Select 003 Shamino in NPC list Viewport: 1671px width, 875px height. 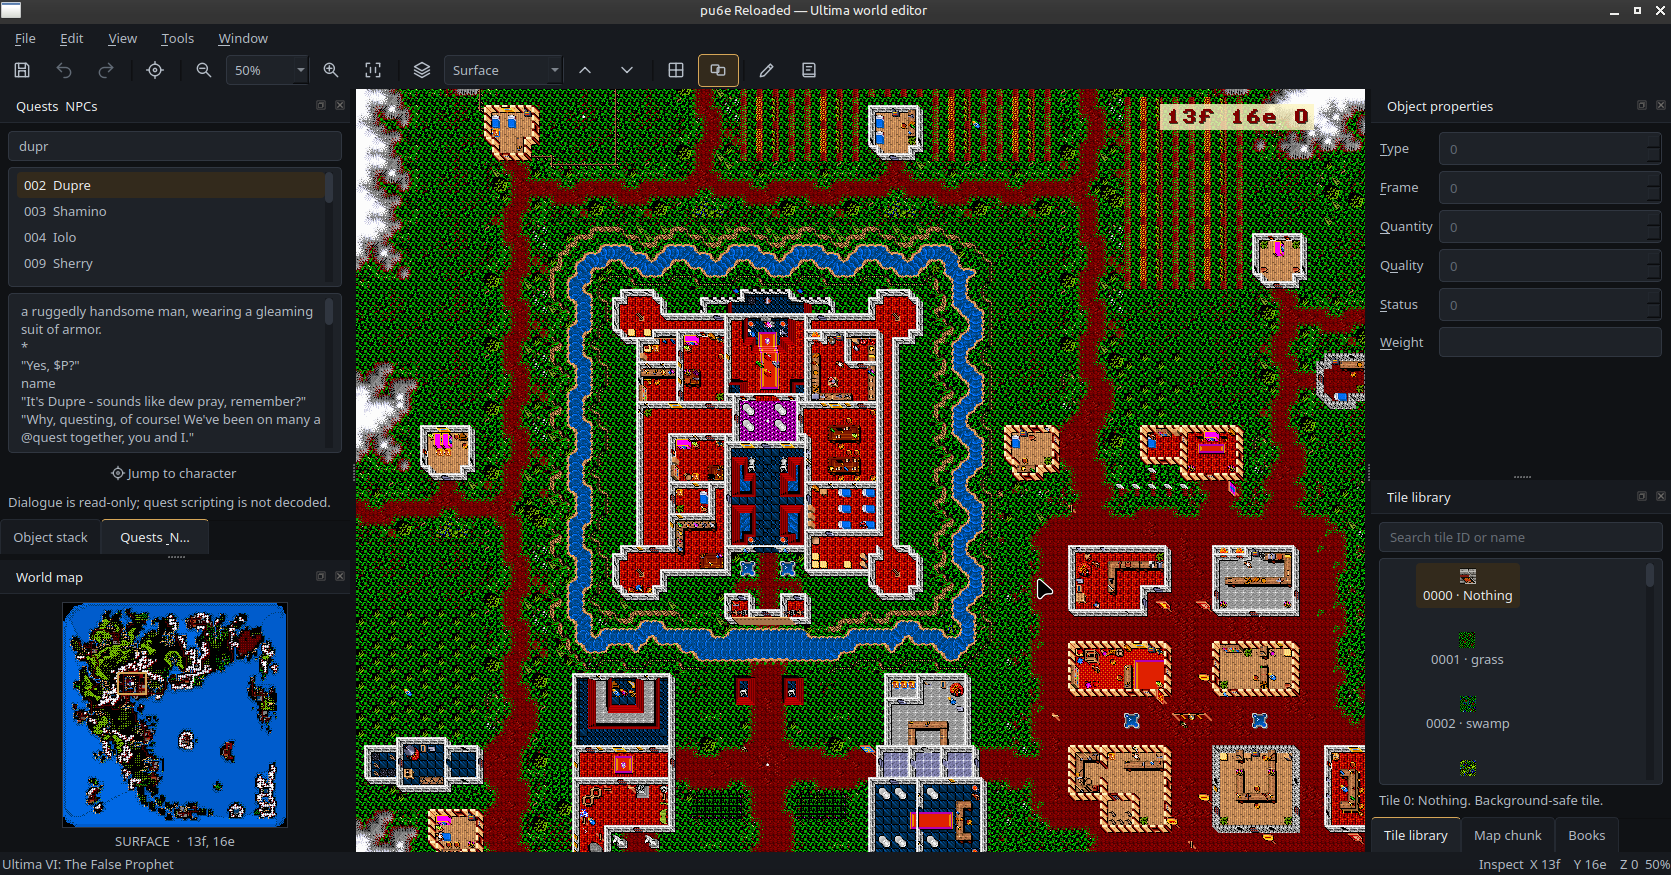click(170, 211)
